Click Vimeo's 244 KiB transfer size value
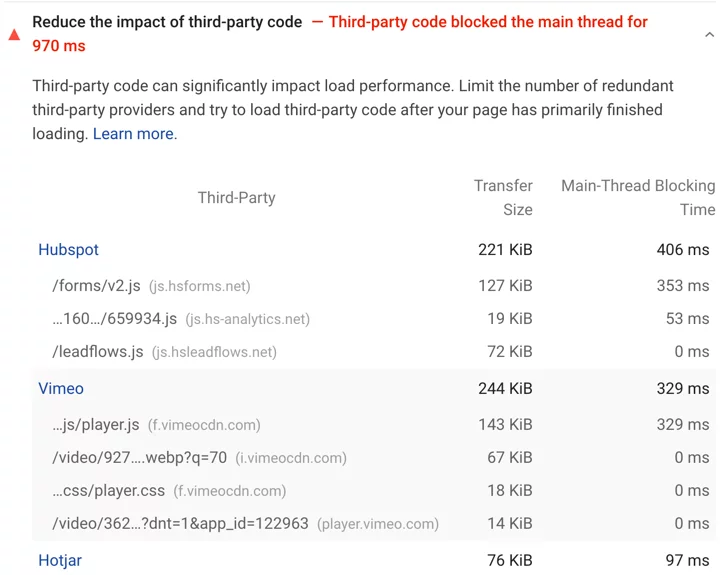Screen dimensions: 723x575 (505, 389)
